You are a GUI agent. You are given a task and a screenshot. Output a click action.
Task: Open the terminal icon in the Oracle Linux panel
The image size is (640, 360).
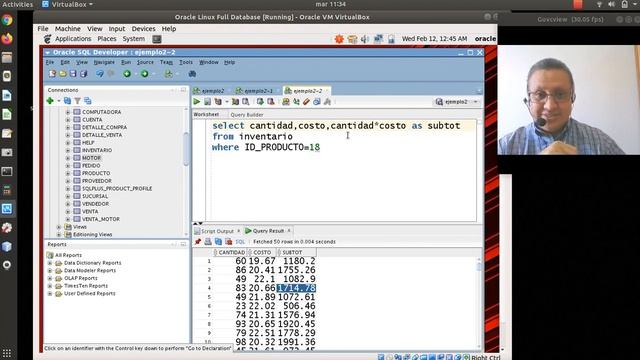(x=157, y=39)
